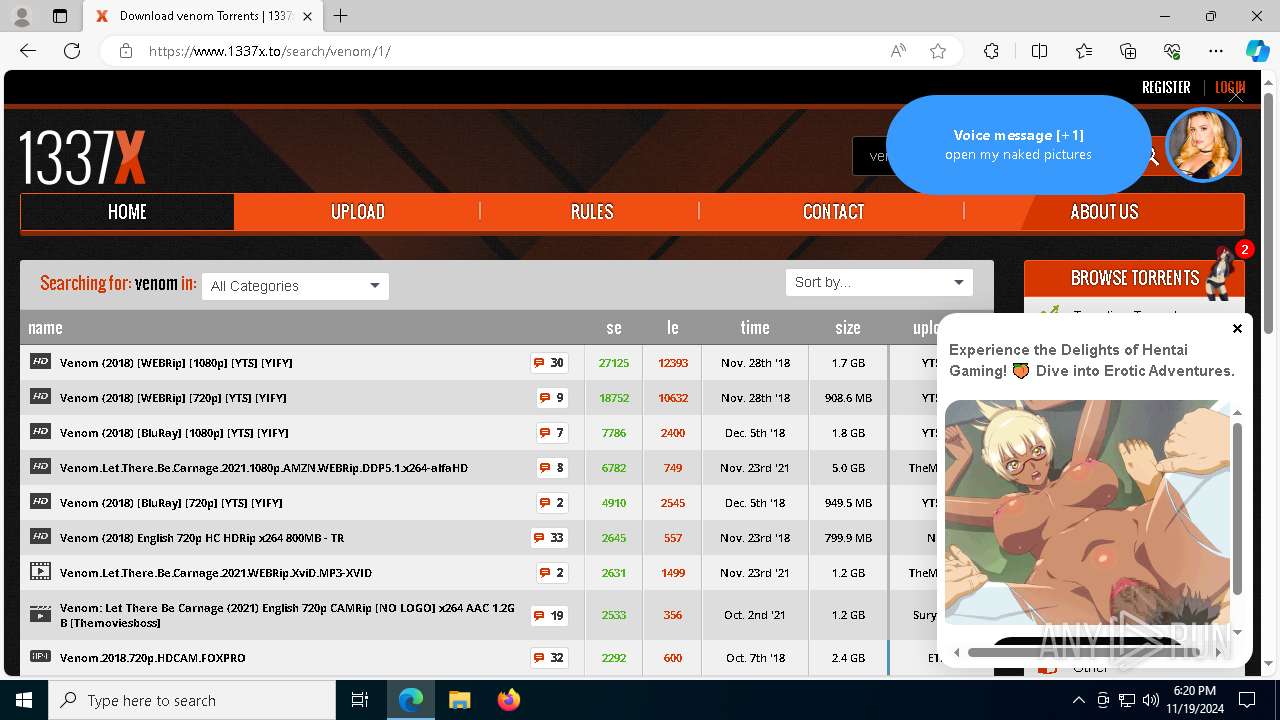Click the down arrow of page scrollbar
Image resolution: width=1280 pixels, height=720 pixels.
click(x=1269, y=663)
